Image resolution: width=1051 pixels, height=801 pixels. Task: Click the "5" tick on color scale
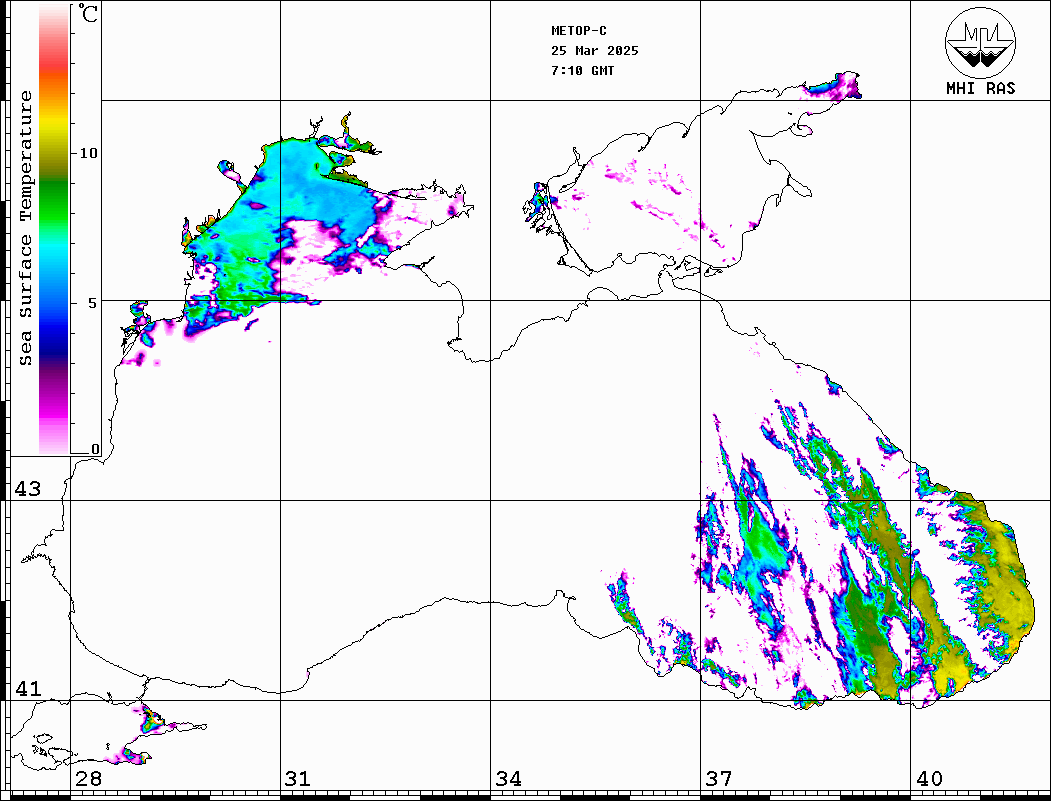pos(92,303)
